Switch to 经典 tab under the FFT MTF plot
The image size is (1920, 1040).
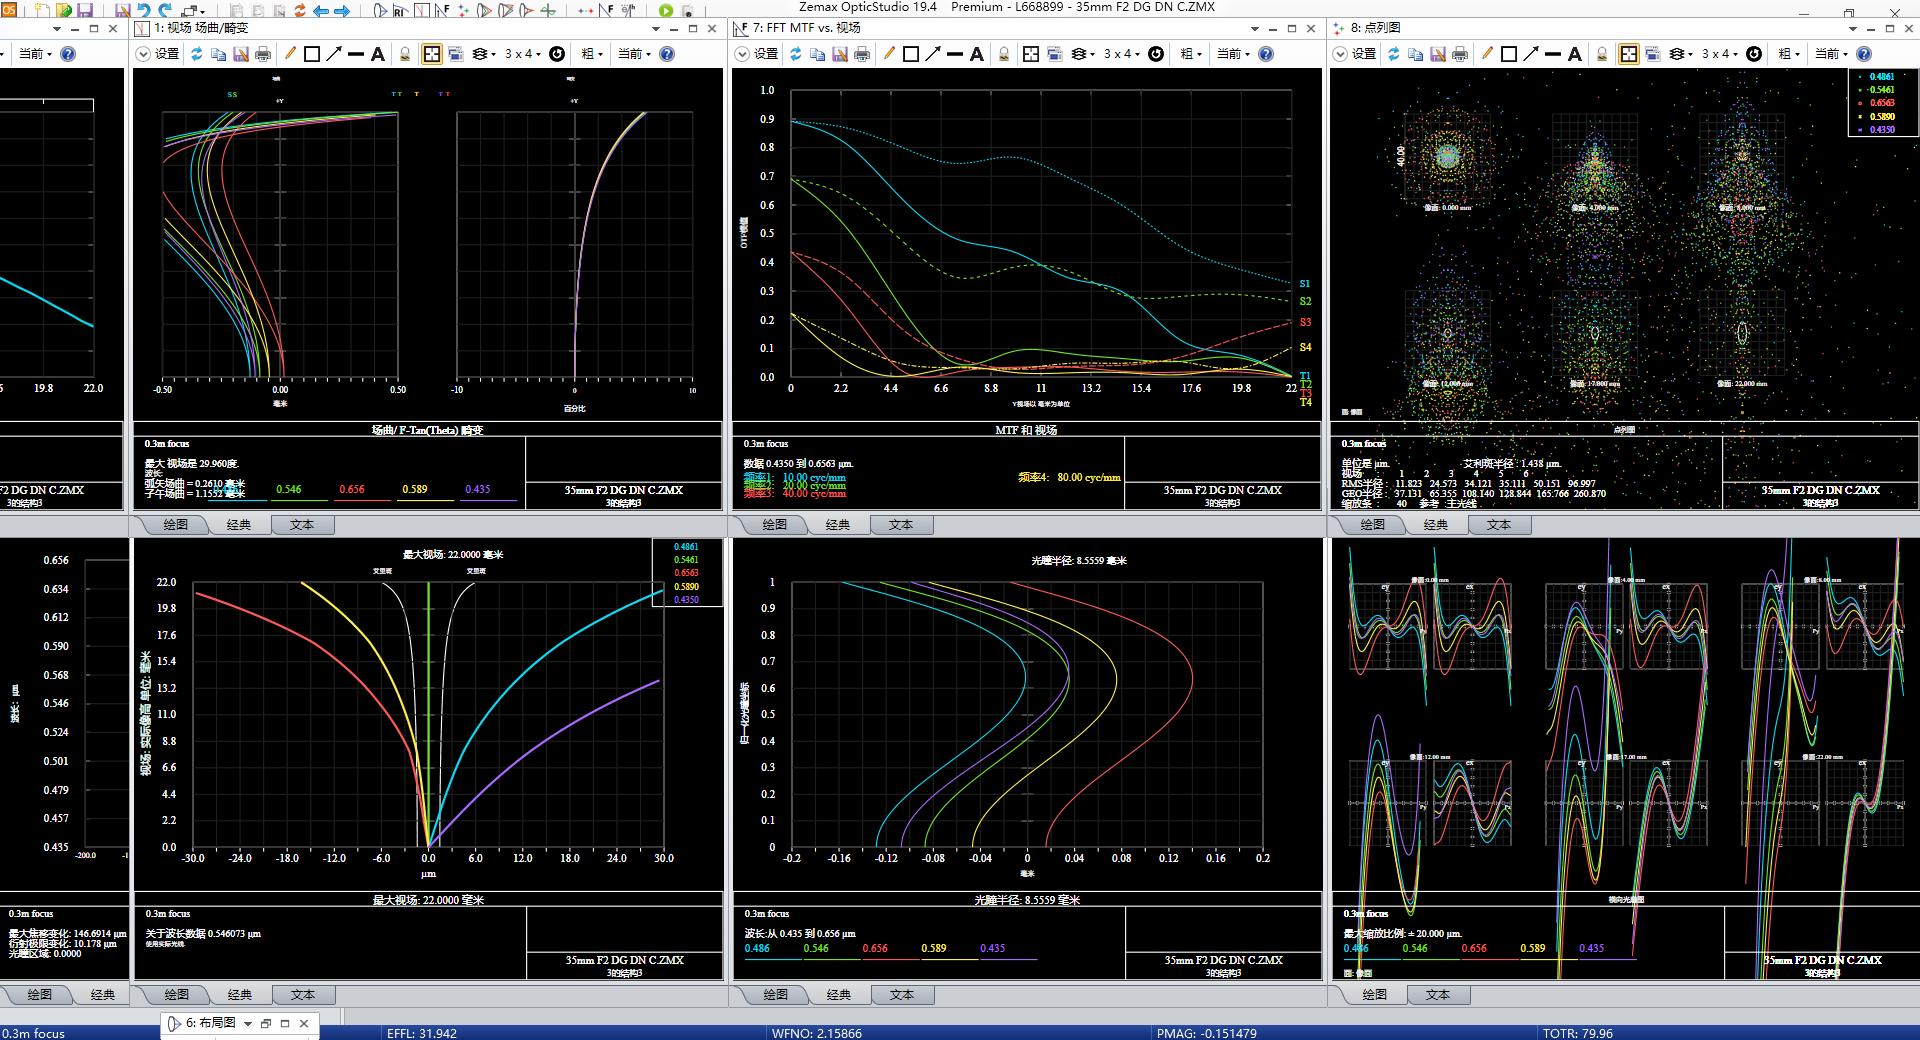click(838, 525)
